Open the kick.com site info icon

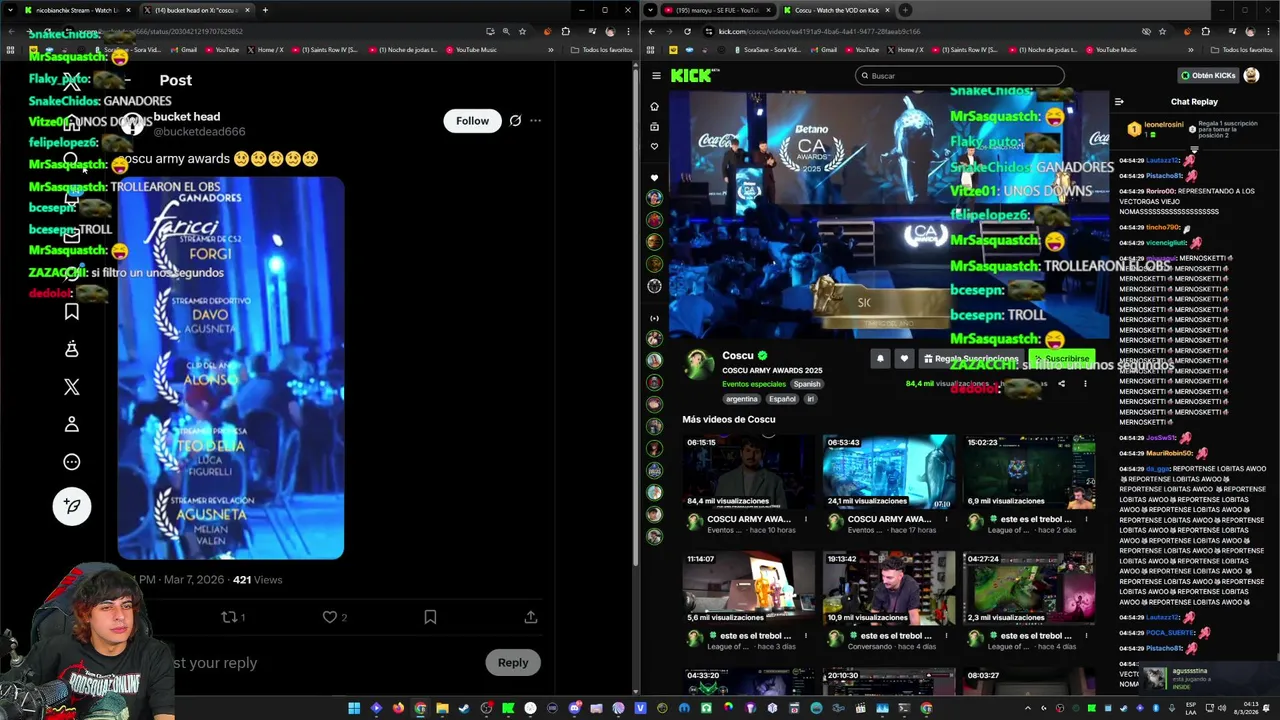(x=709, y=31)
